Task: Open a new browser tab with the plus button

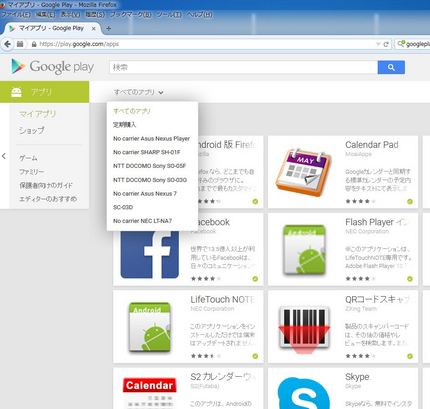Action: (x=108, y=29)
